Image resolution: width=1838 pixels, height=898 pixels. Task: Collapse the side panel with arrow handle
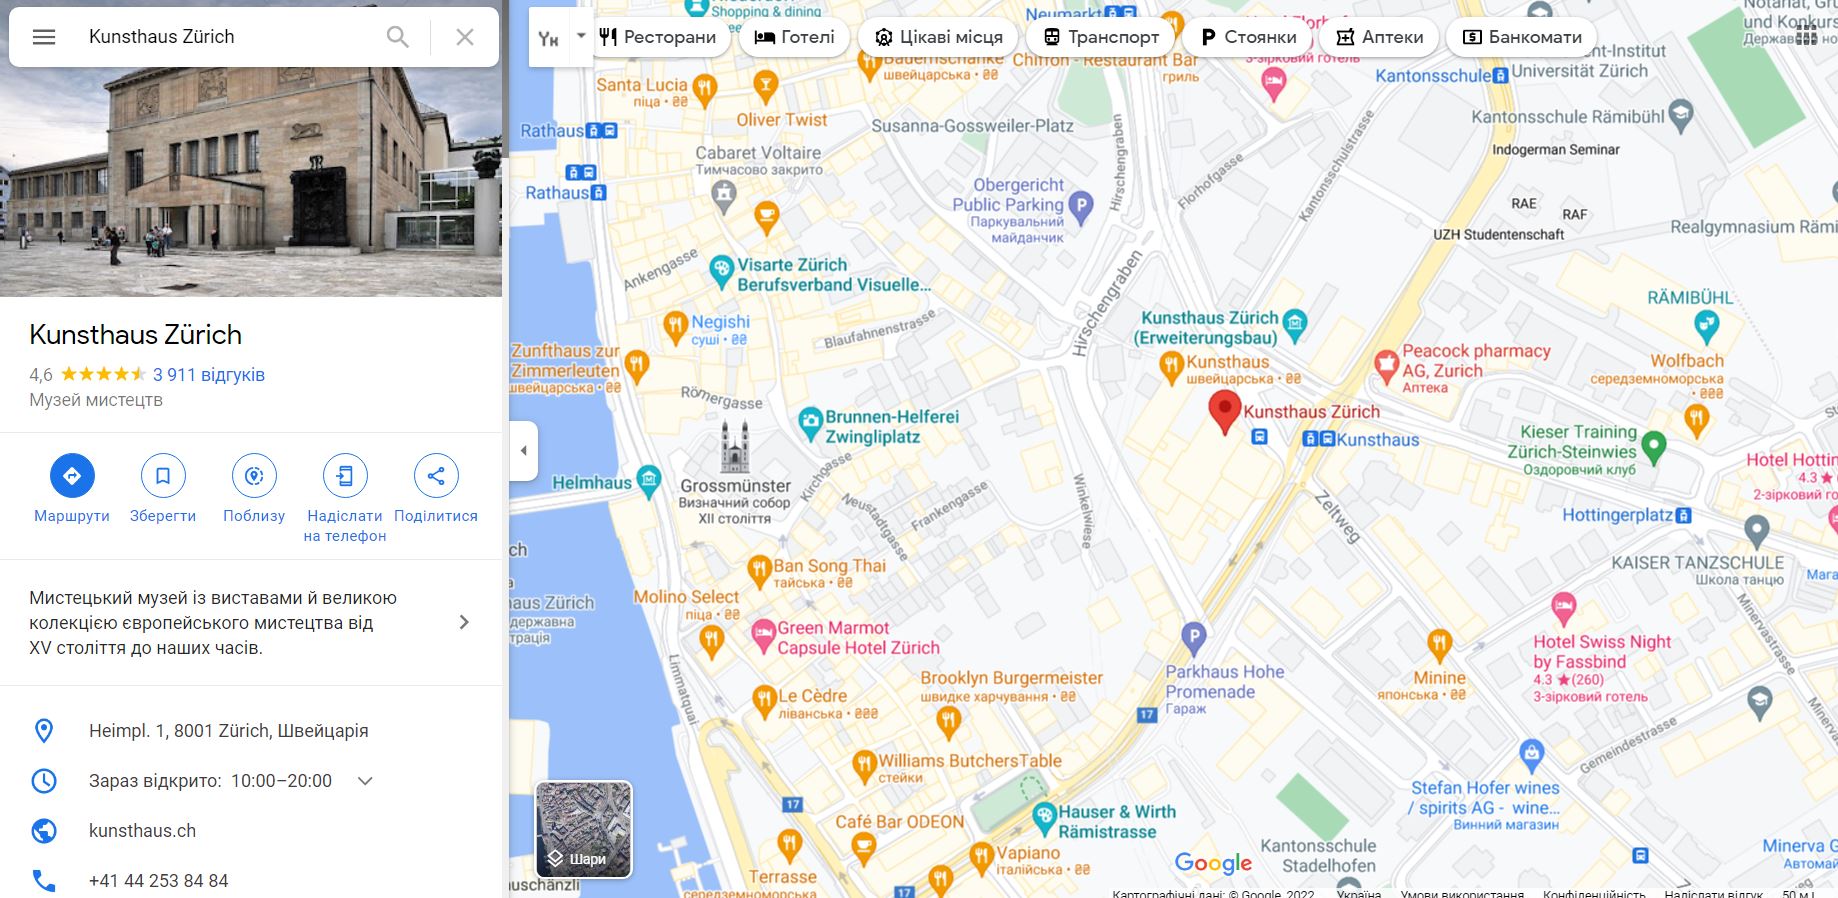pyautogui.click(x=523, y=451)
